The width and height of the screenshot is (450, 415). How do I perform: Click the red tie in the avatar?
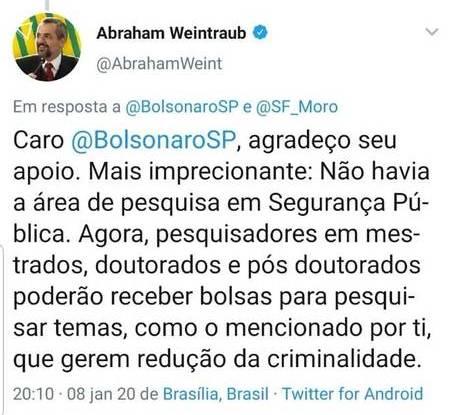pos(49,71)
